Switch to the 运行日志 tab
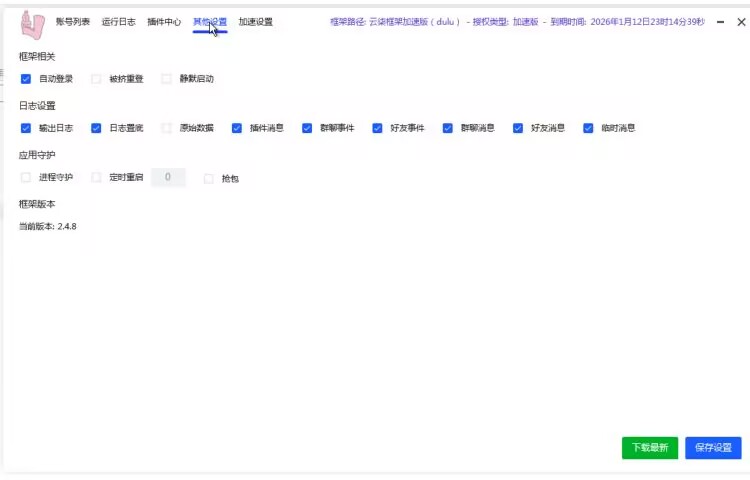The image size is (750, 480). [x=118, y=22]
